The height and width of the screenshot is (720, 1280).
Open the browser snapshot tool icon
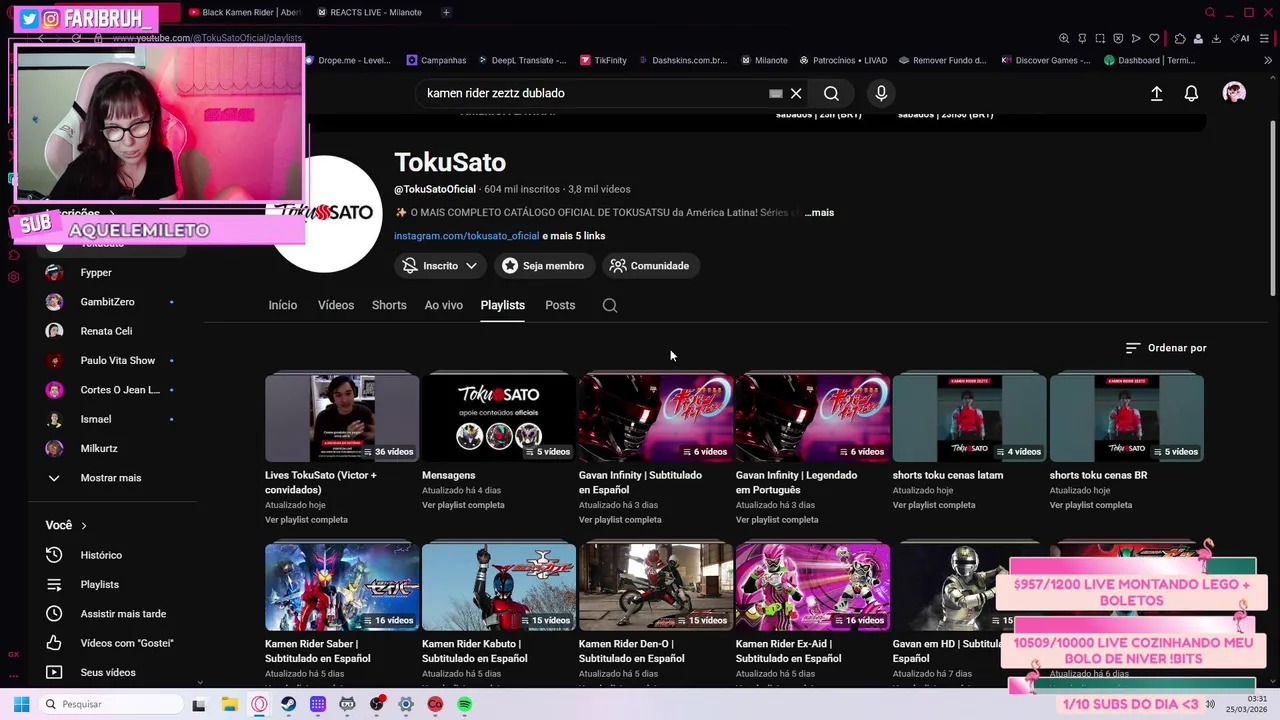(1100, 38)
